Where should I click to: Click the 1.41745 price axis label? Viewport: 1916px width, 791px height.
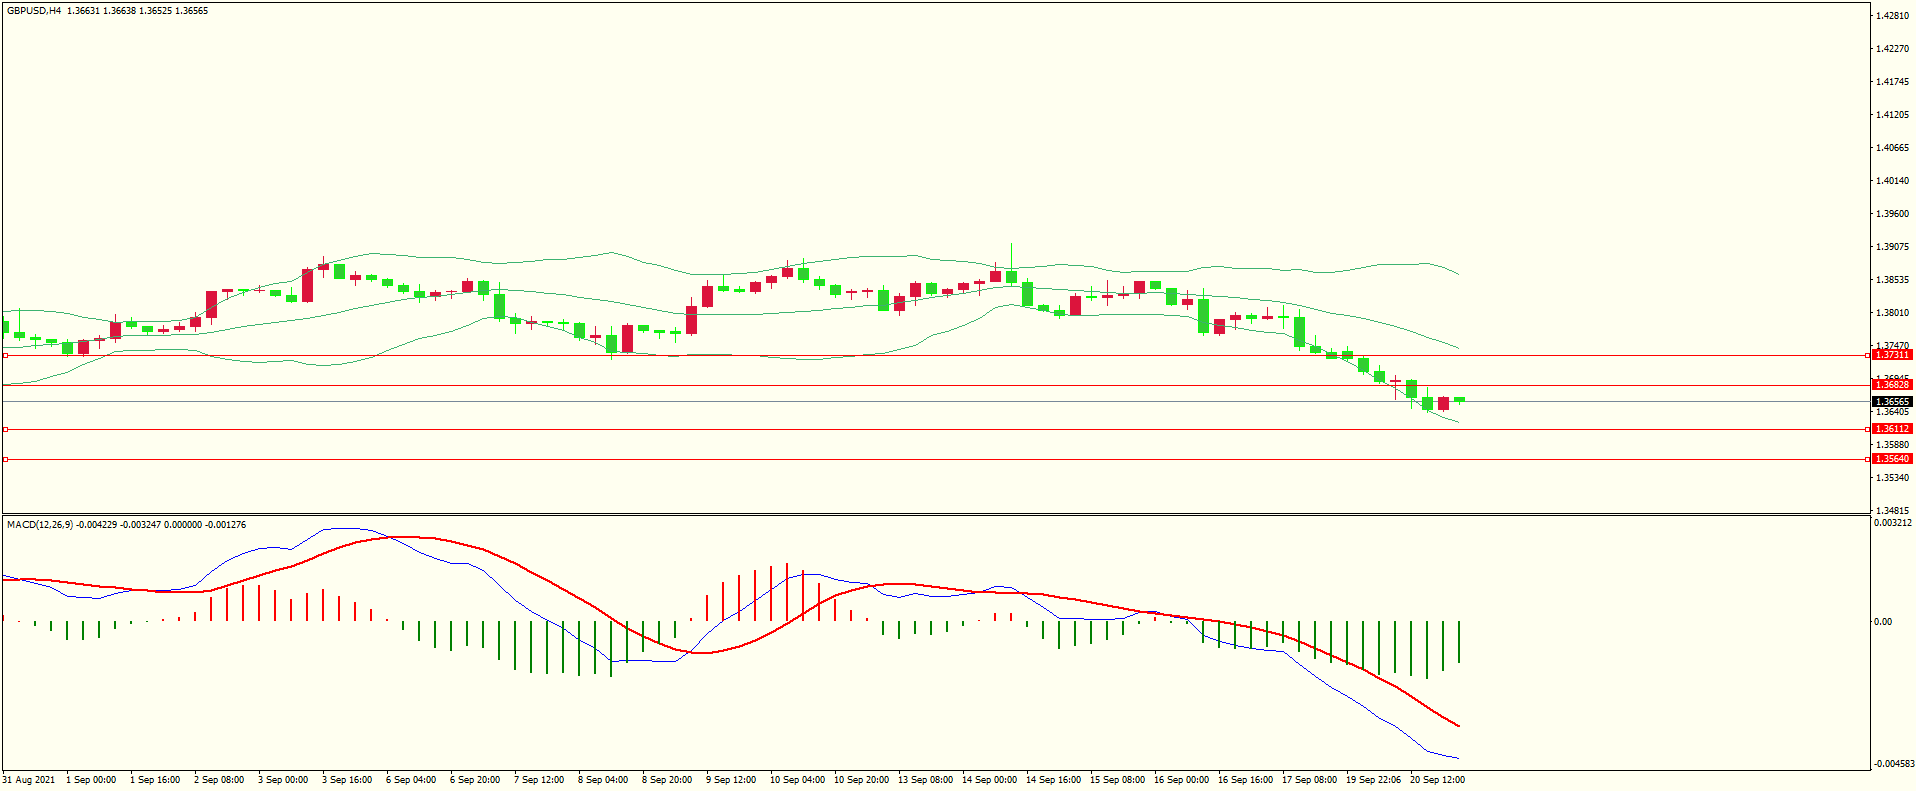tap(1893, 82)
